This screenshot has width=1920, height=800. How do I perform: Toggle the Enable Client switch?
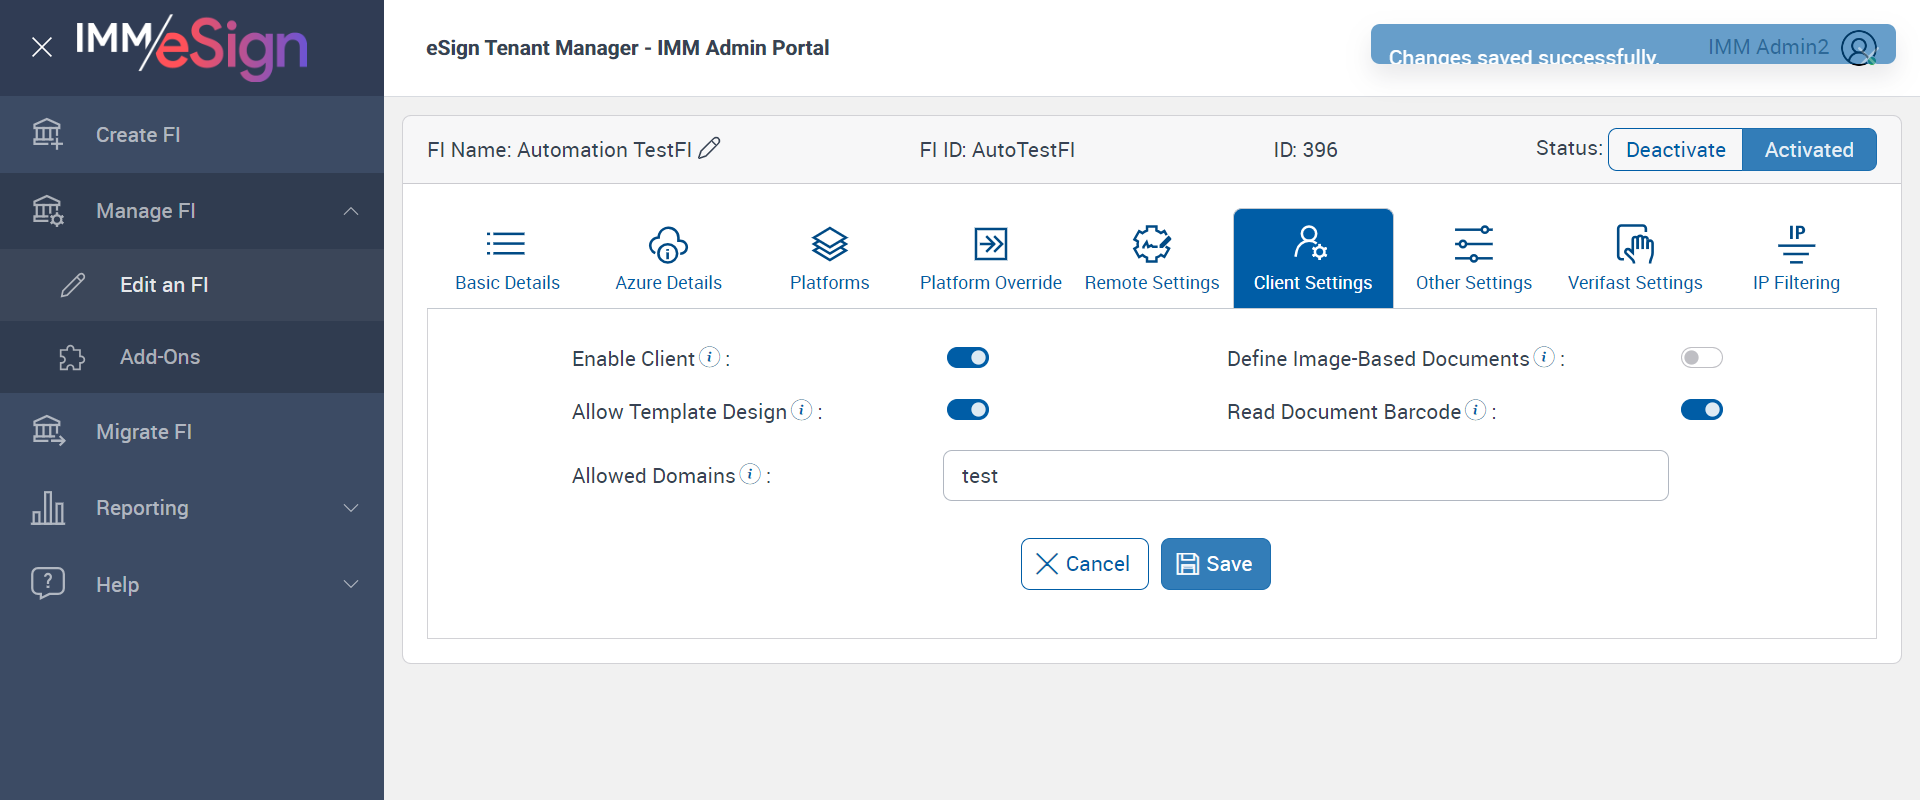(967, 357)
